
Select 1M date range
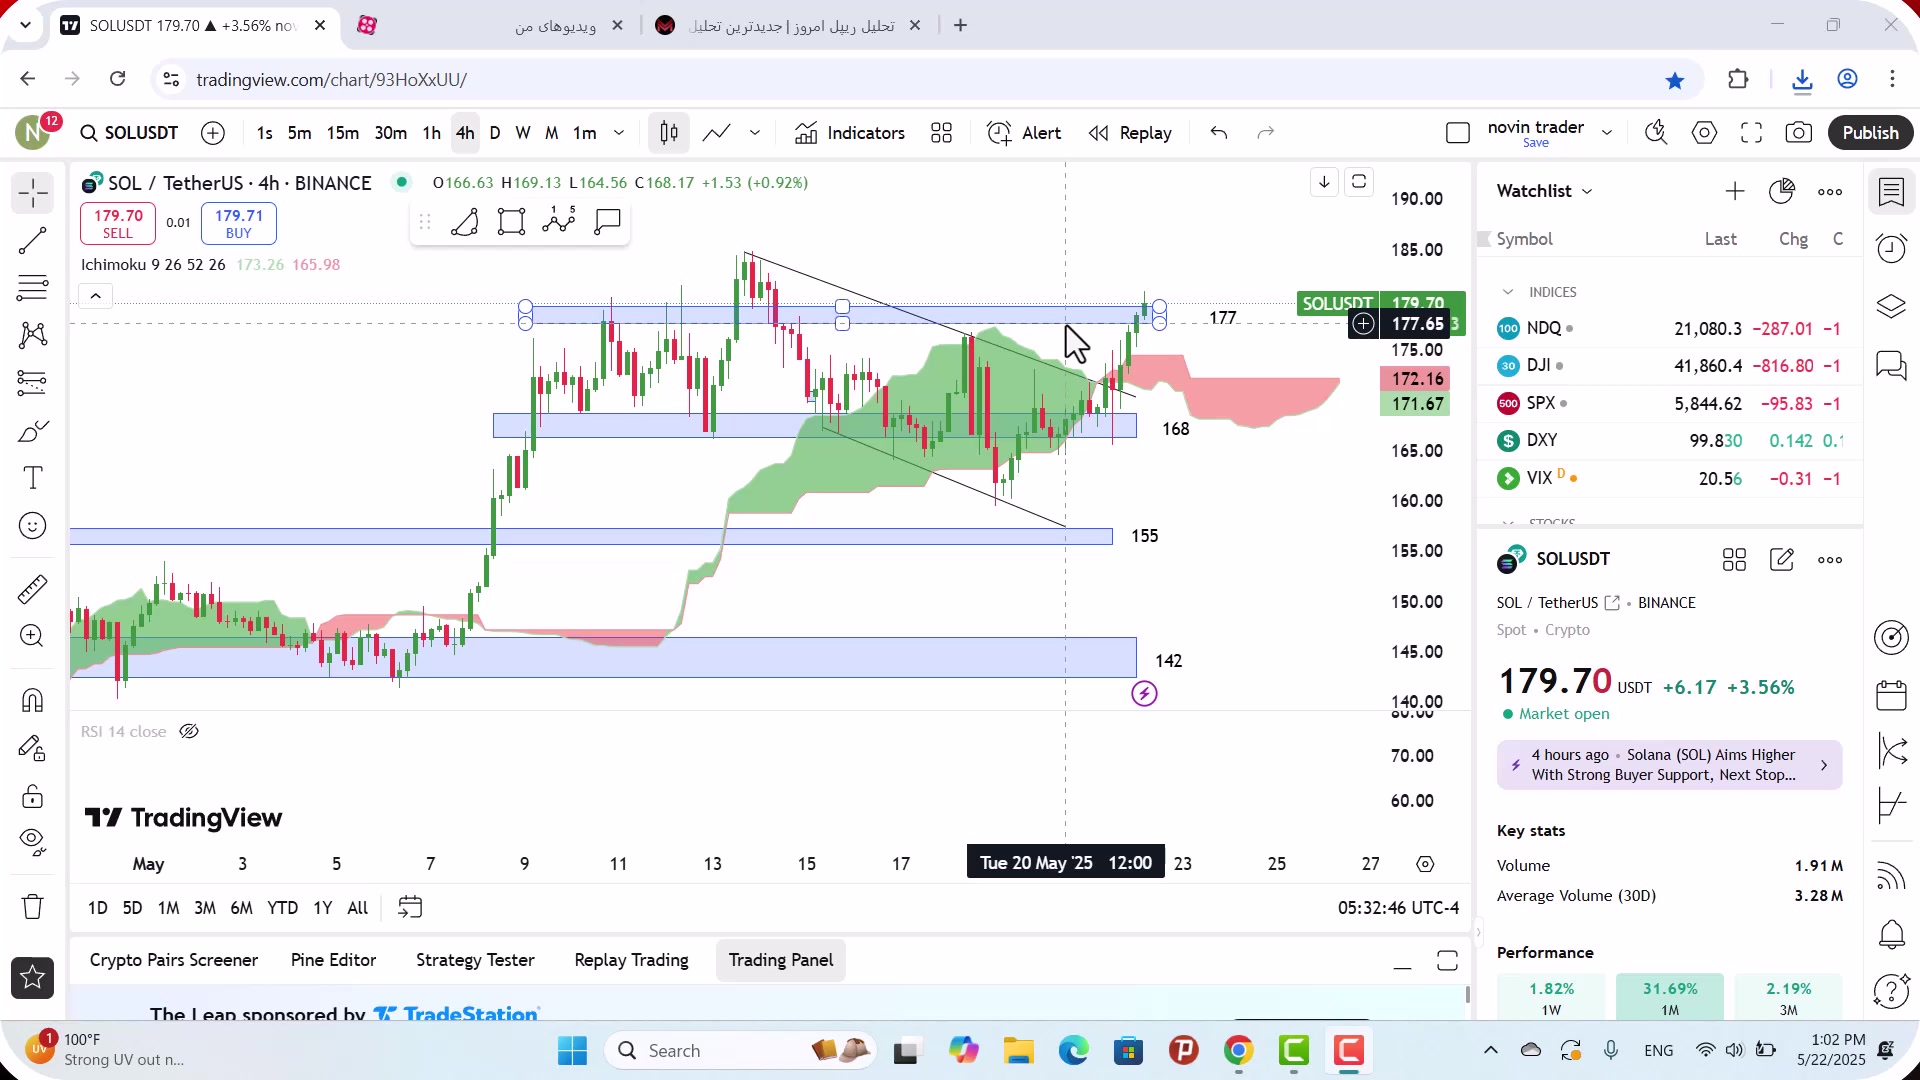(x=168, y=908)
